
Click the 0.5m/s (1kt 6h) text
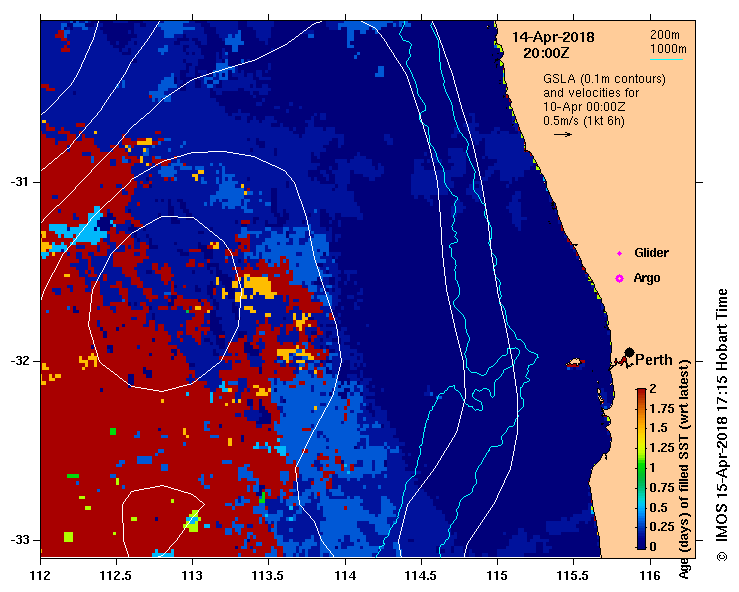(x=583, y=121)
